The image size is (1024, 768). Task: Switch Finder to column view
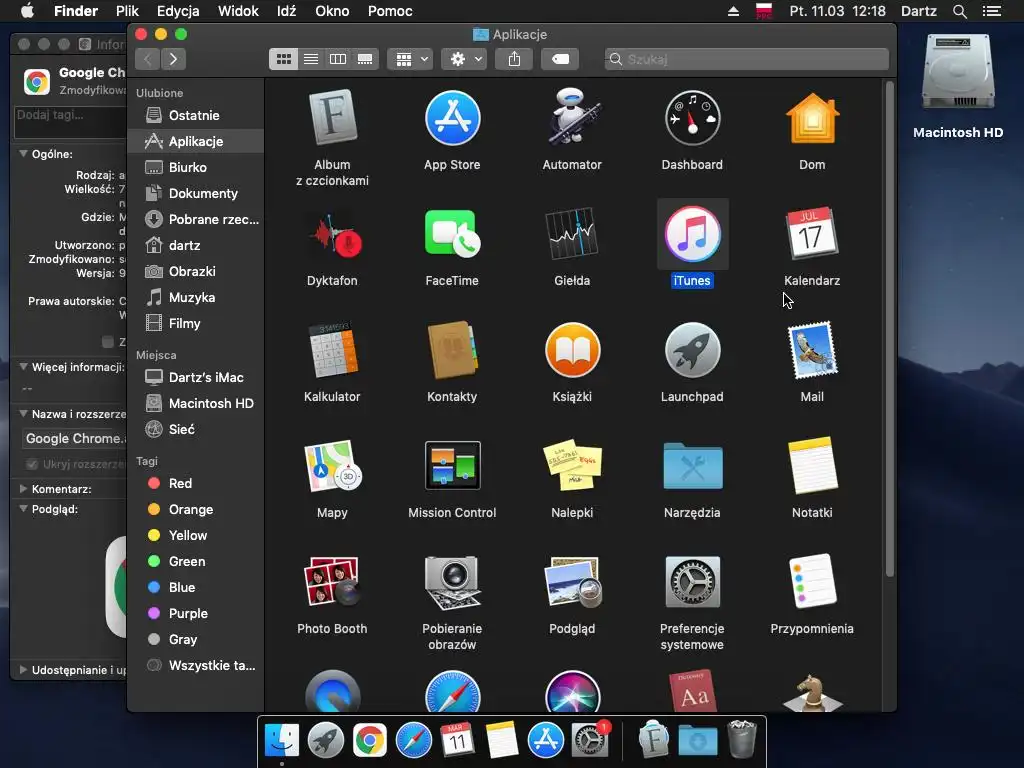tap(338, 59)
